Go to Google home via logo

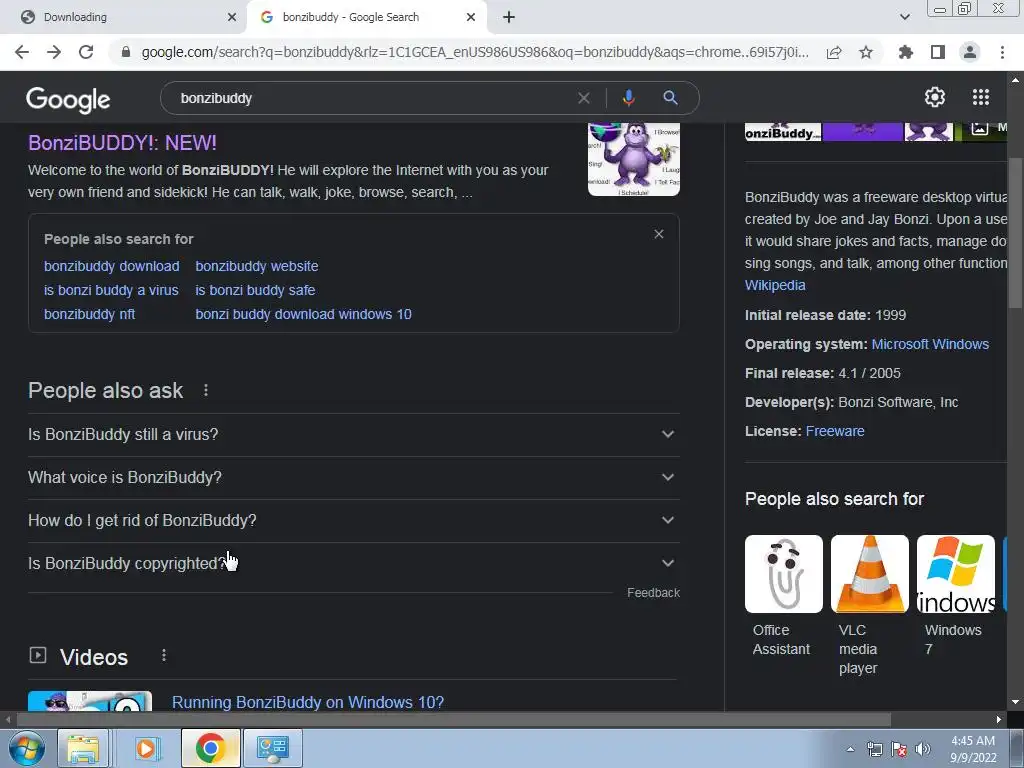(x=68, y=100)
